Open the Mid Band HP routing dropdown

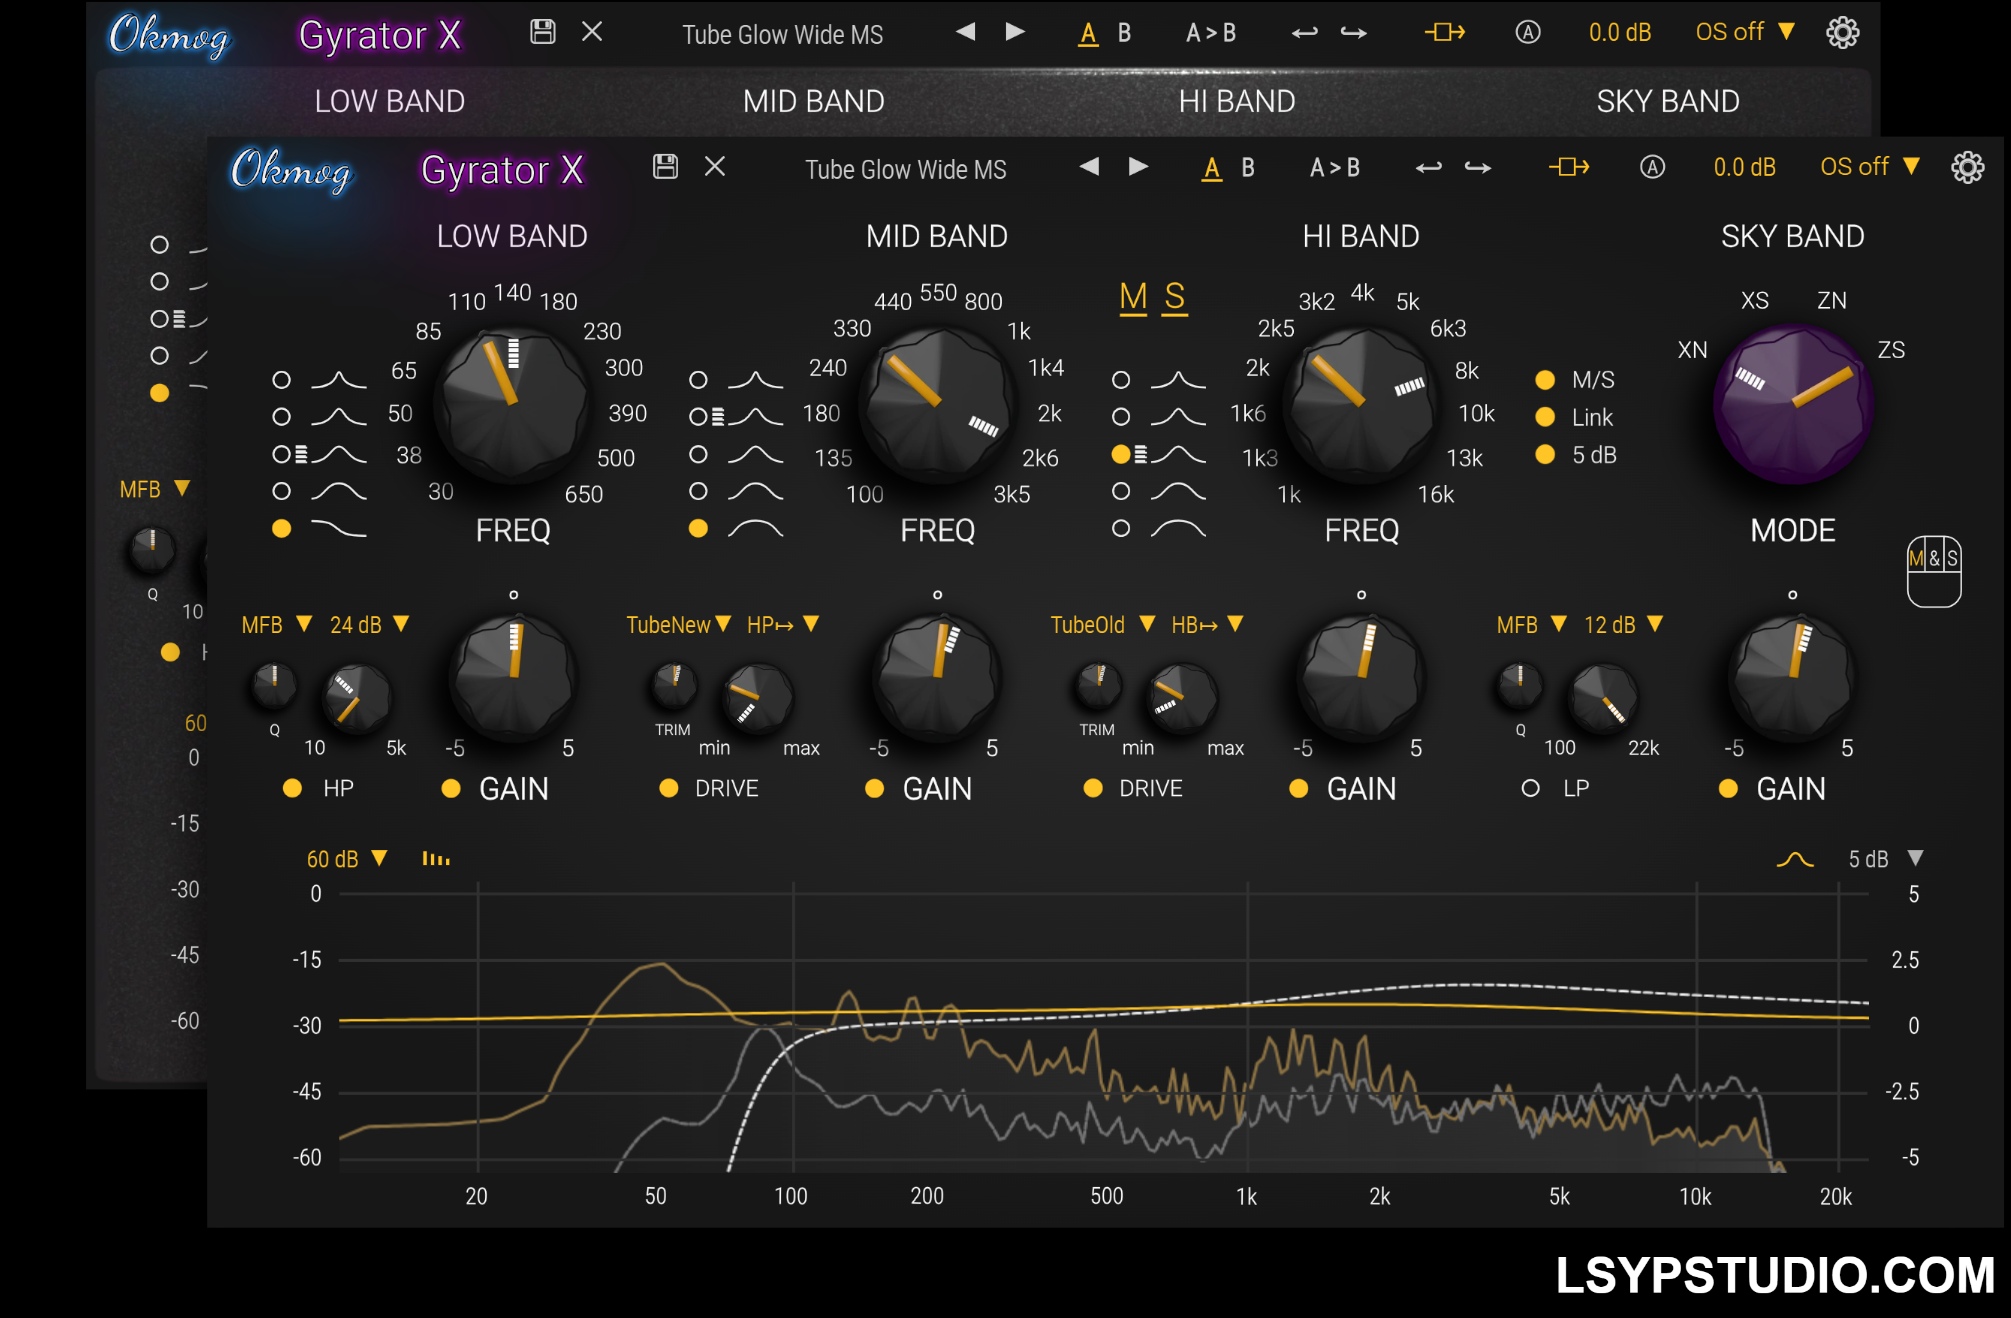[x=783, y=625]
